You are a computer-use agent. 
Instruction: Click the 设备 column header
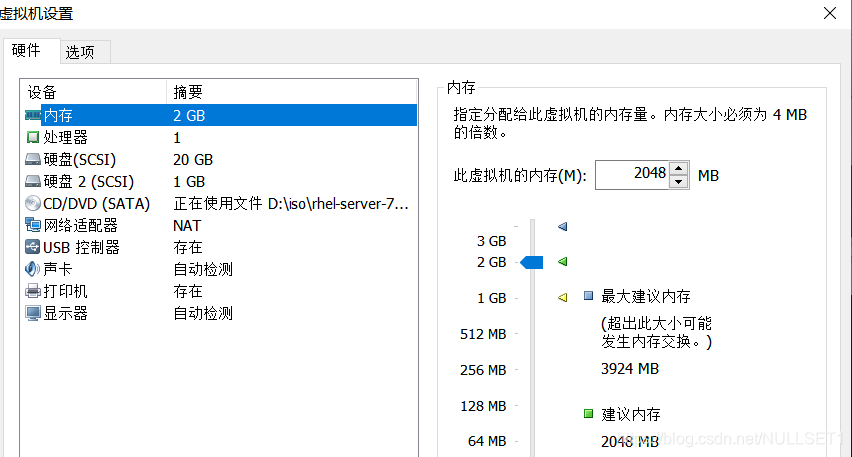(93, 92)
